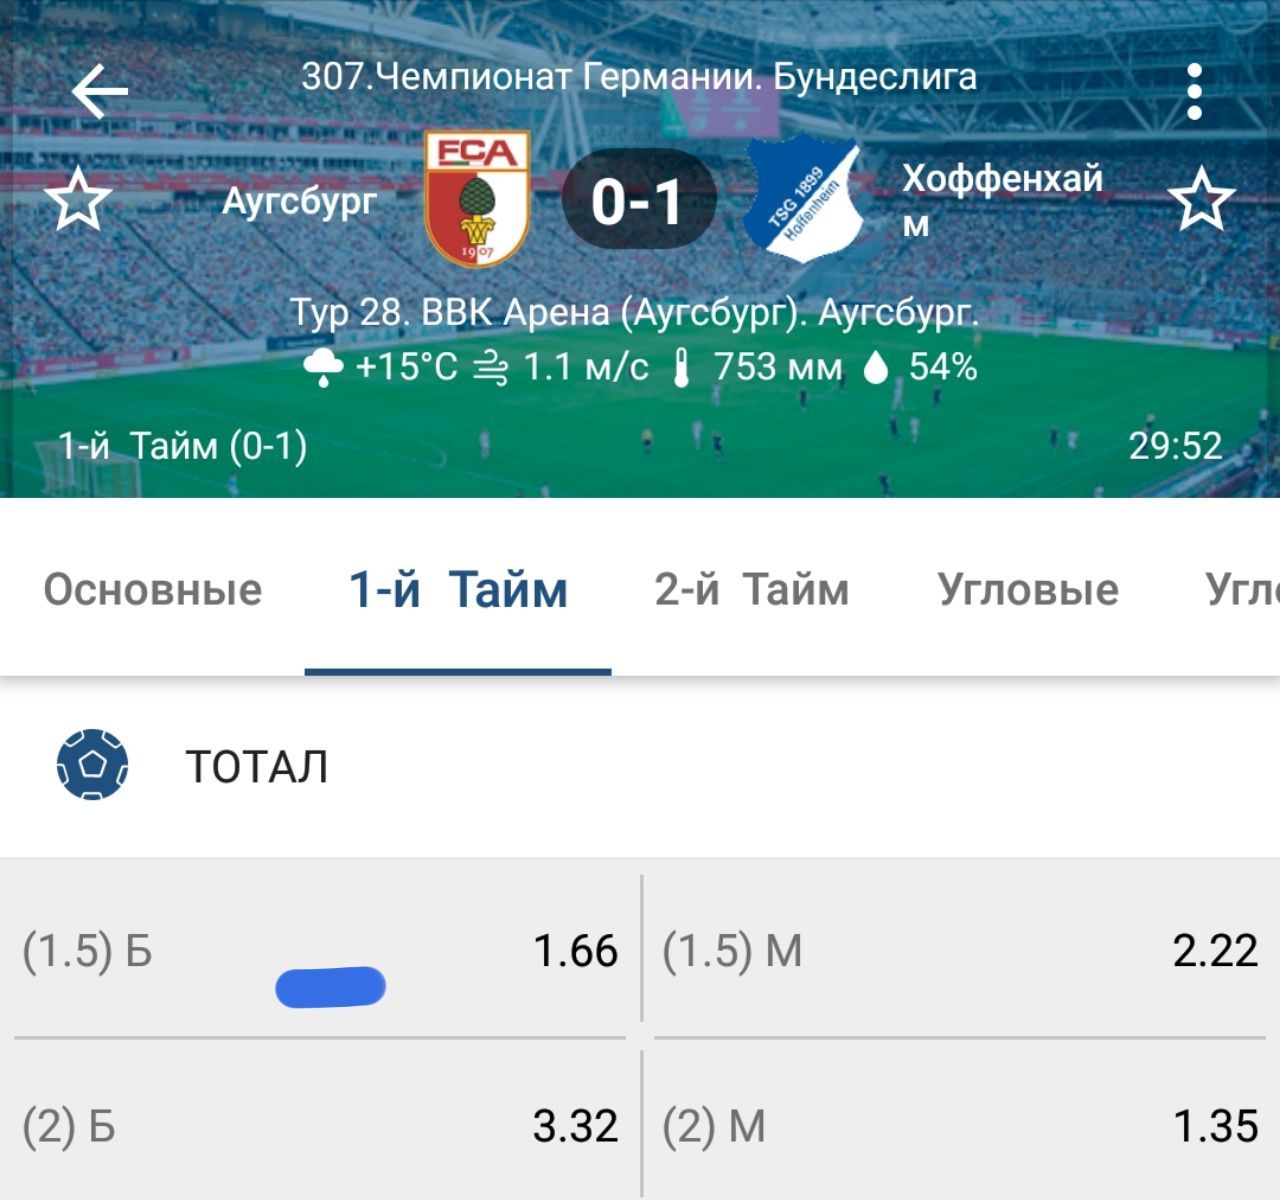Select the 1-й Тайм tab
Screen dimensions: 1280x1200
458,589
